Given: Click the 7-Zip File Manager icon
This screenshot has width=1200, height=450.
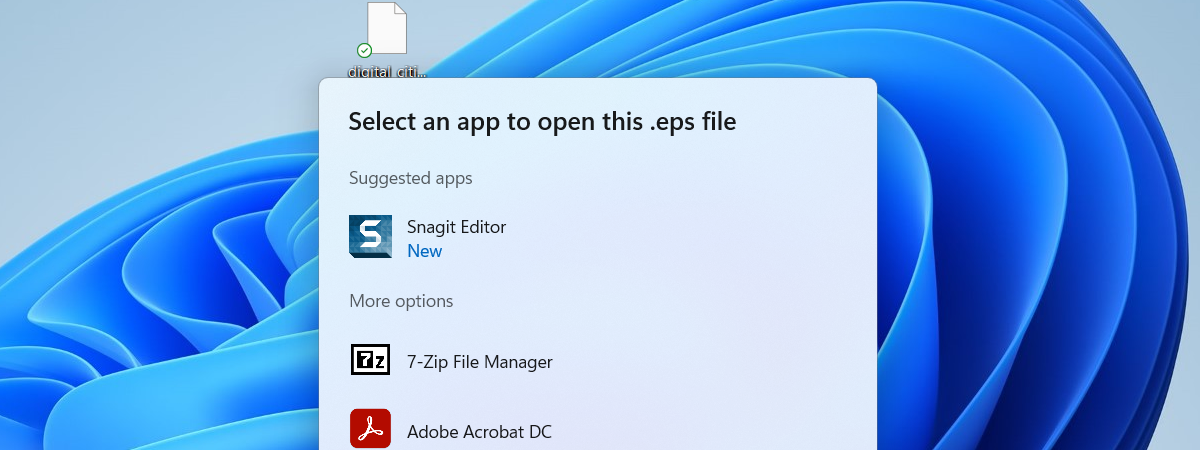Looking at the screenshot, I should pos(370,360).
